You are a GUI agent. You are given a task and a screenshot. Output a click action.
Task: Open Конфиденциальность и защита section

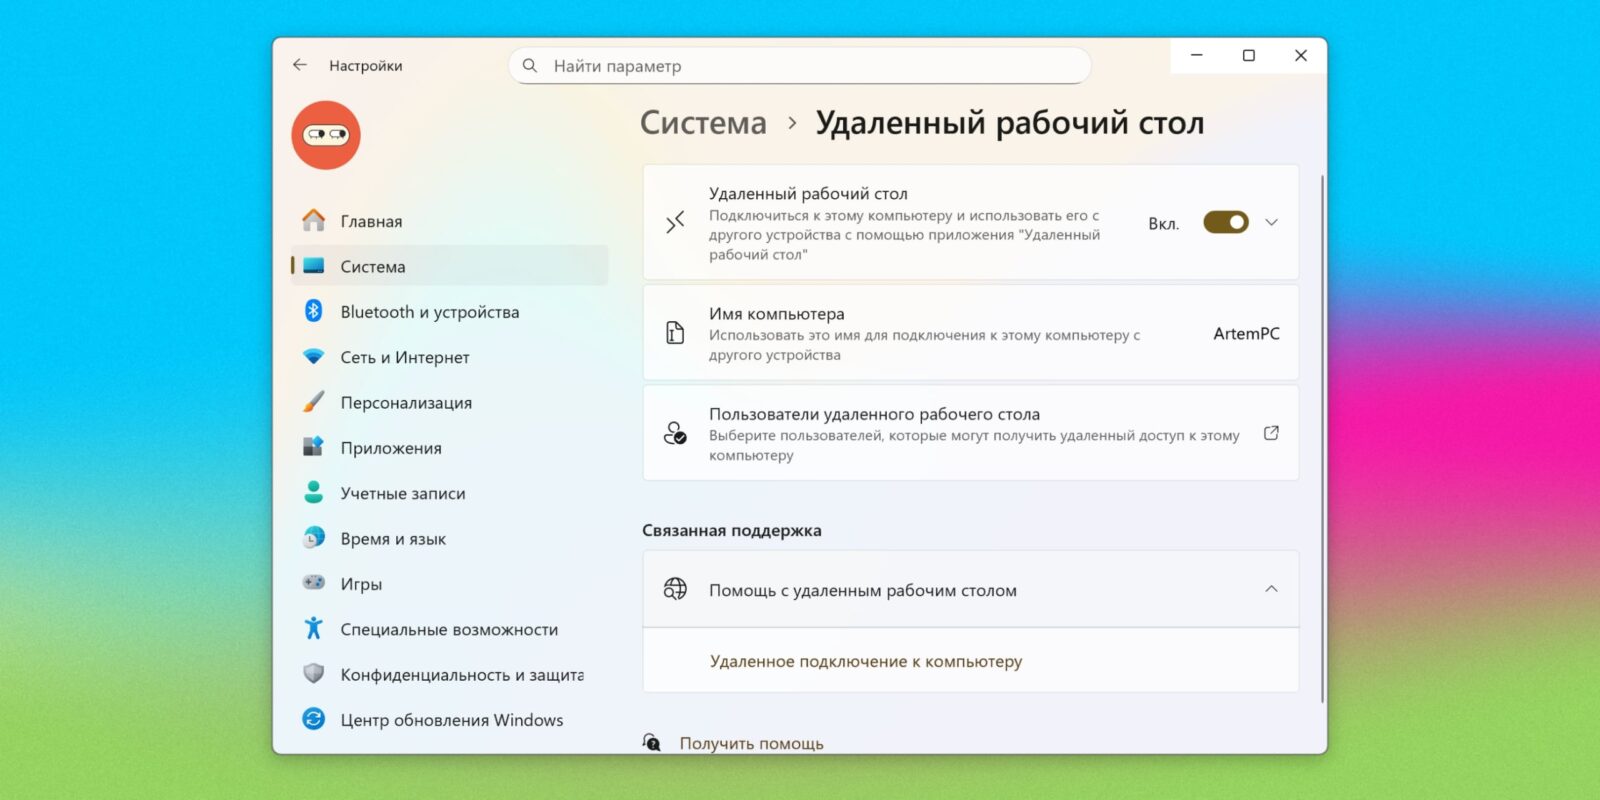click(449, 674)
